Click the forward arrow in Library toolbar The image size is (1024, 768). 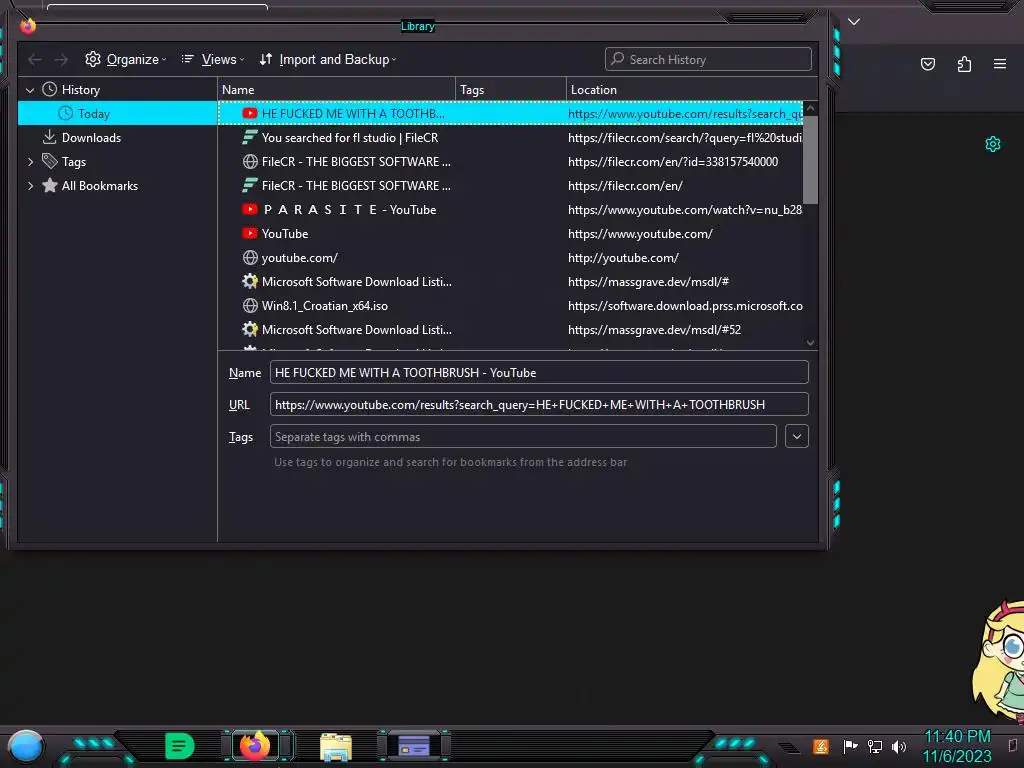click(61, 60)
